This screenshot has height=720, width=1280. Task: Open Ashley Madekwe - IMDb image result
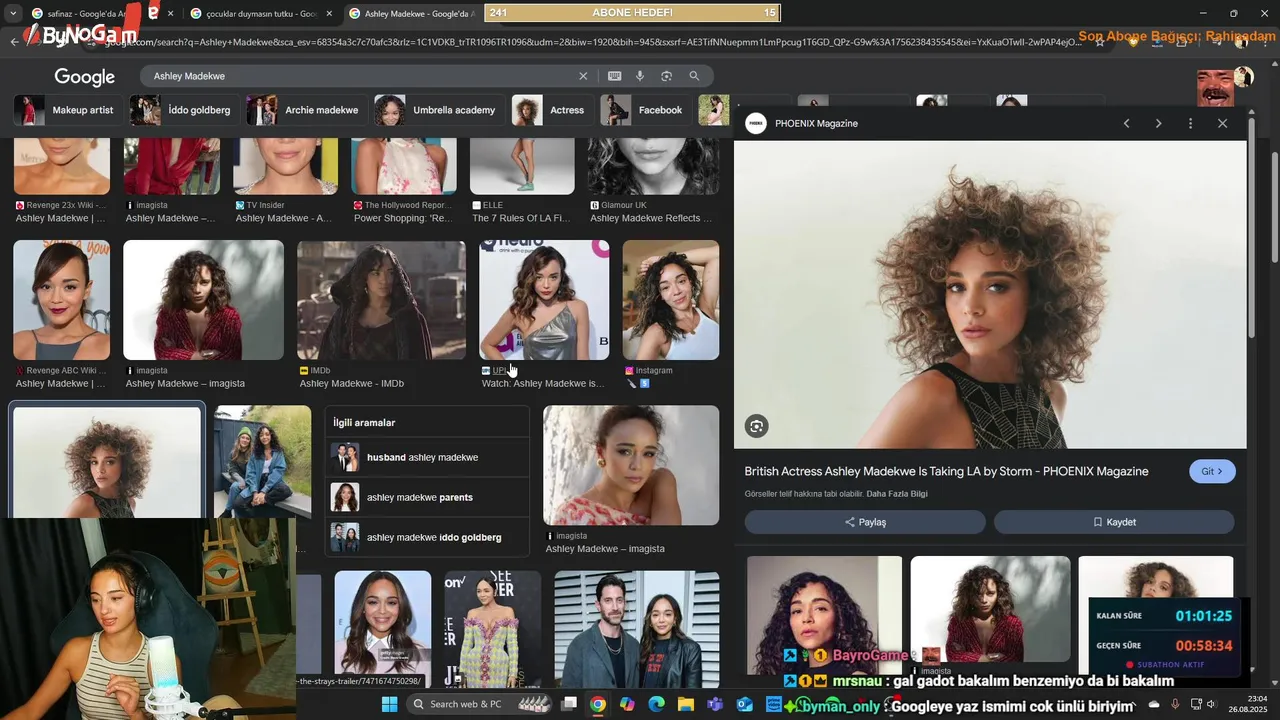coord(381,300)
